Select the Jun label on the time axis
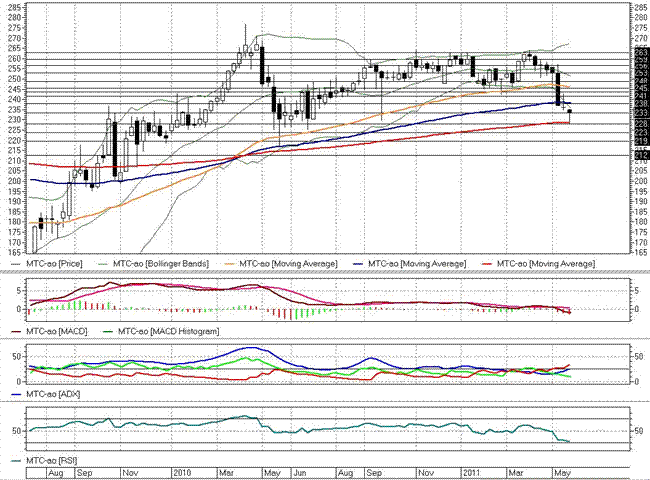This screenshot has width=650, height=480. [300, 473]
